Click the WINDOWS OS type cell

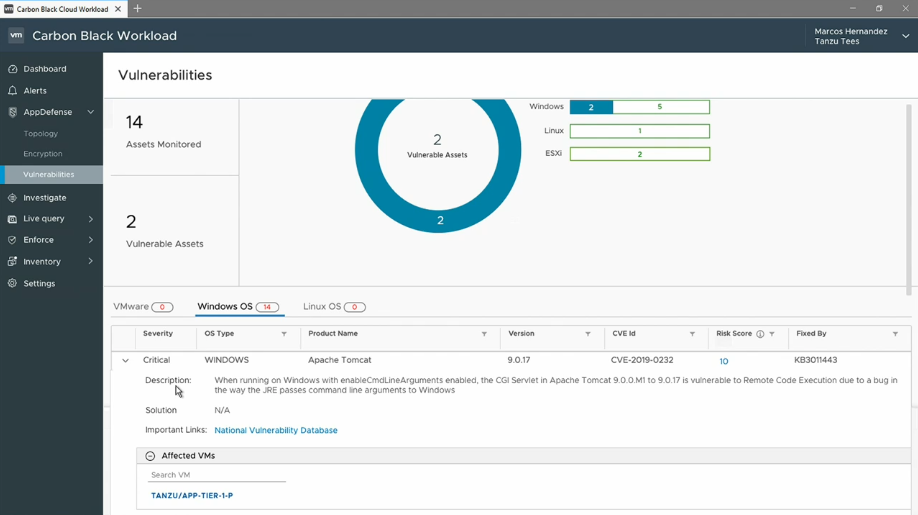pyautogui.click(x=227, y=360)
